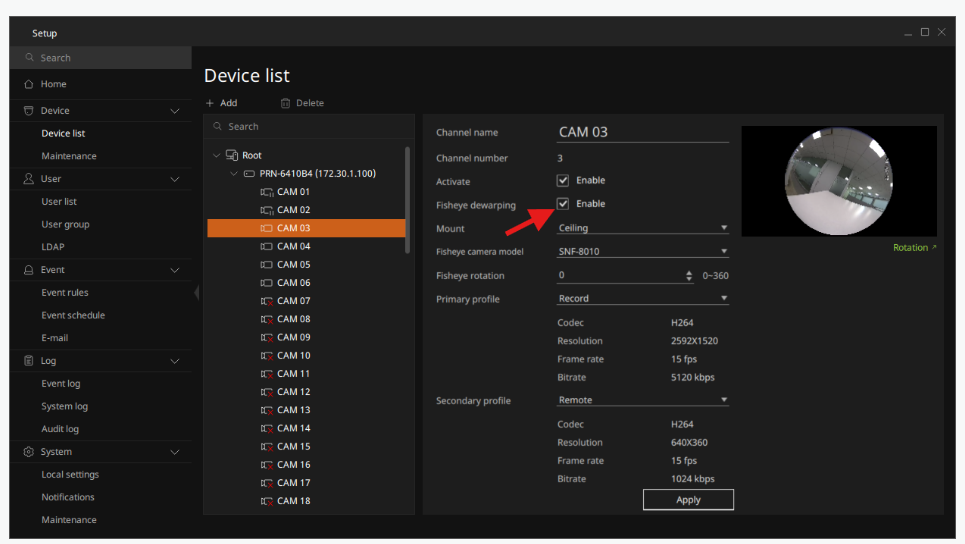This screenshot has height=544, width=965.
Task: Go to the User list page
Action: [x=59, y=202]
